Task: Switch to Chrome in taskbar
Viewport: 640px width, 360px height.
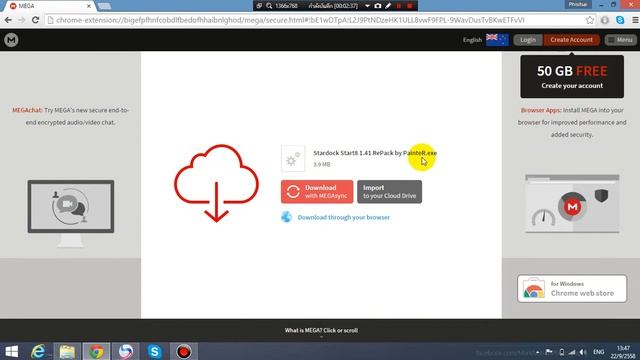Action: tap(96, 351)
